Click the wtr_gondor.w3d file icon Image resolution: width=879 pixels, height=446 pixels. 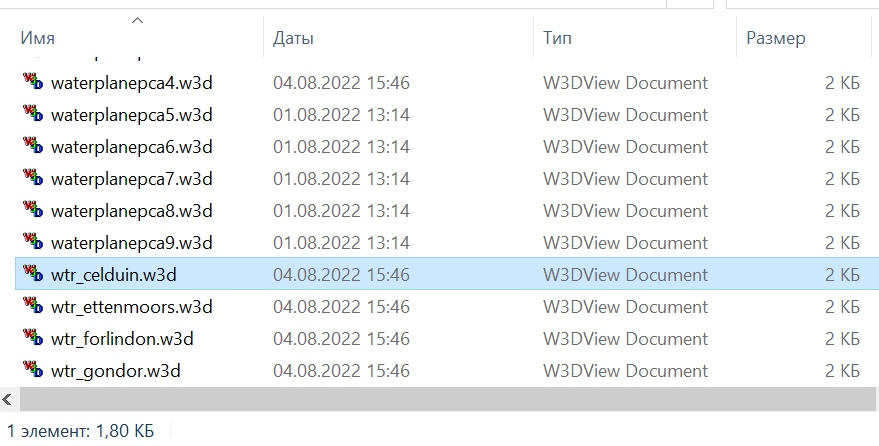(x=33, y=369)
